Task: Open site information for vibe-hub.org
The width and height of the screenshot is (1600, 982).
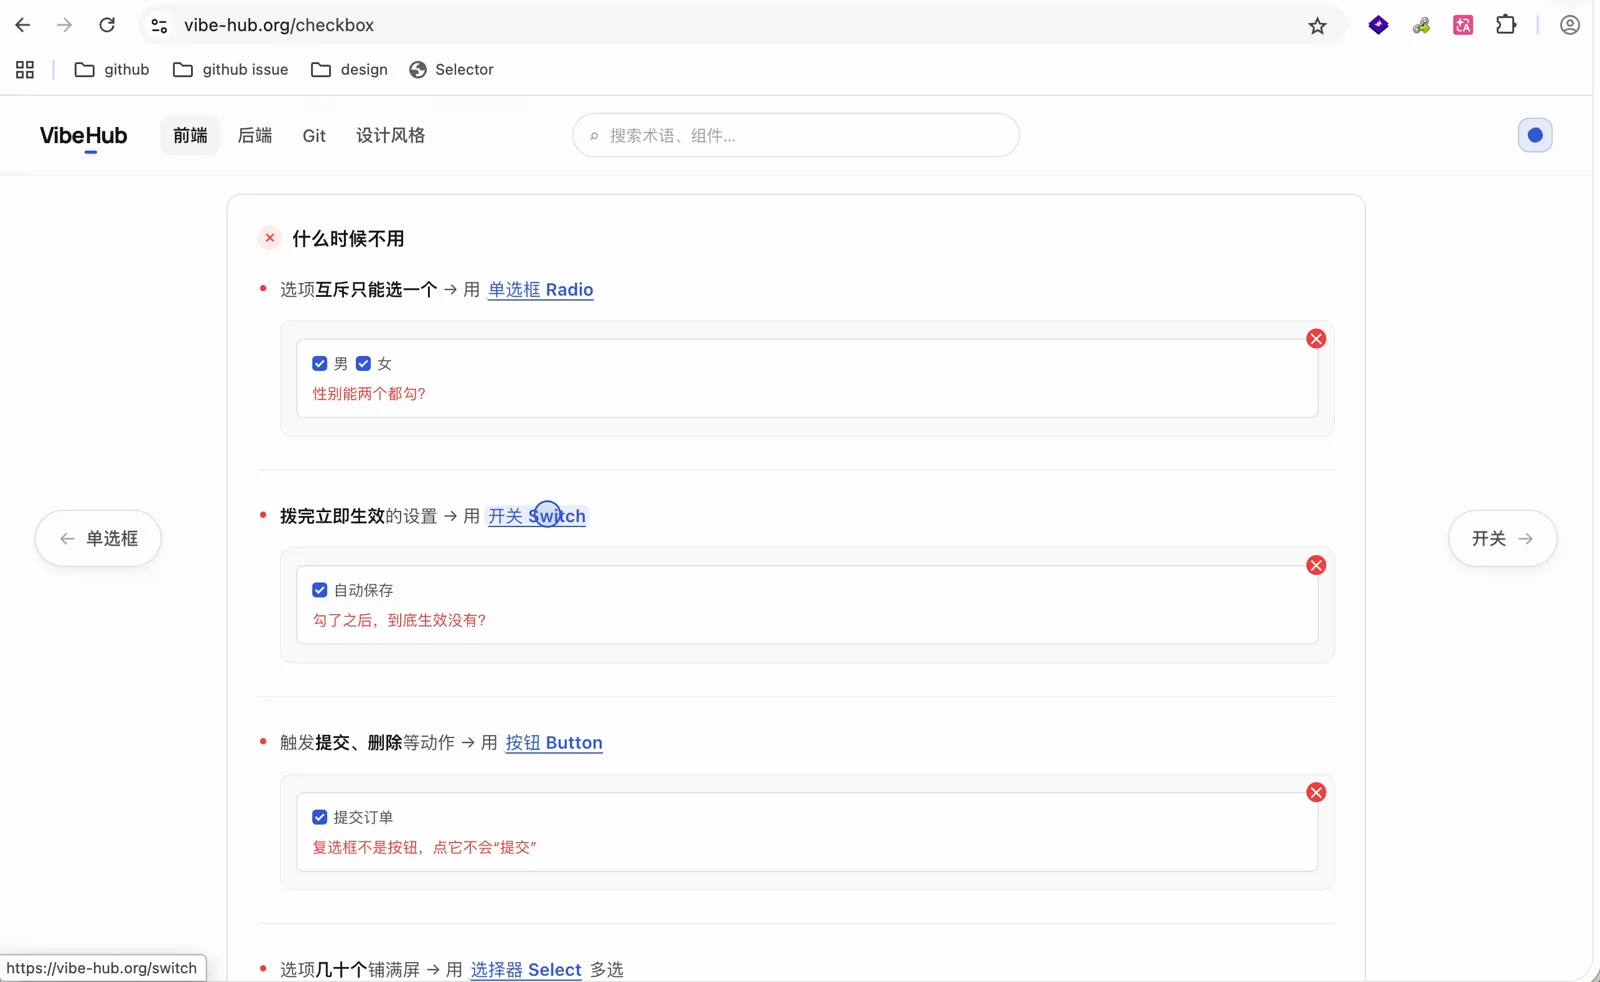Action: 159,26
